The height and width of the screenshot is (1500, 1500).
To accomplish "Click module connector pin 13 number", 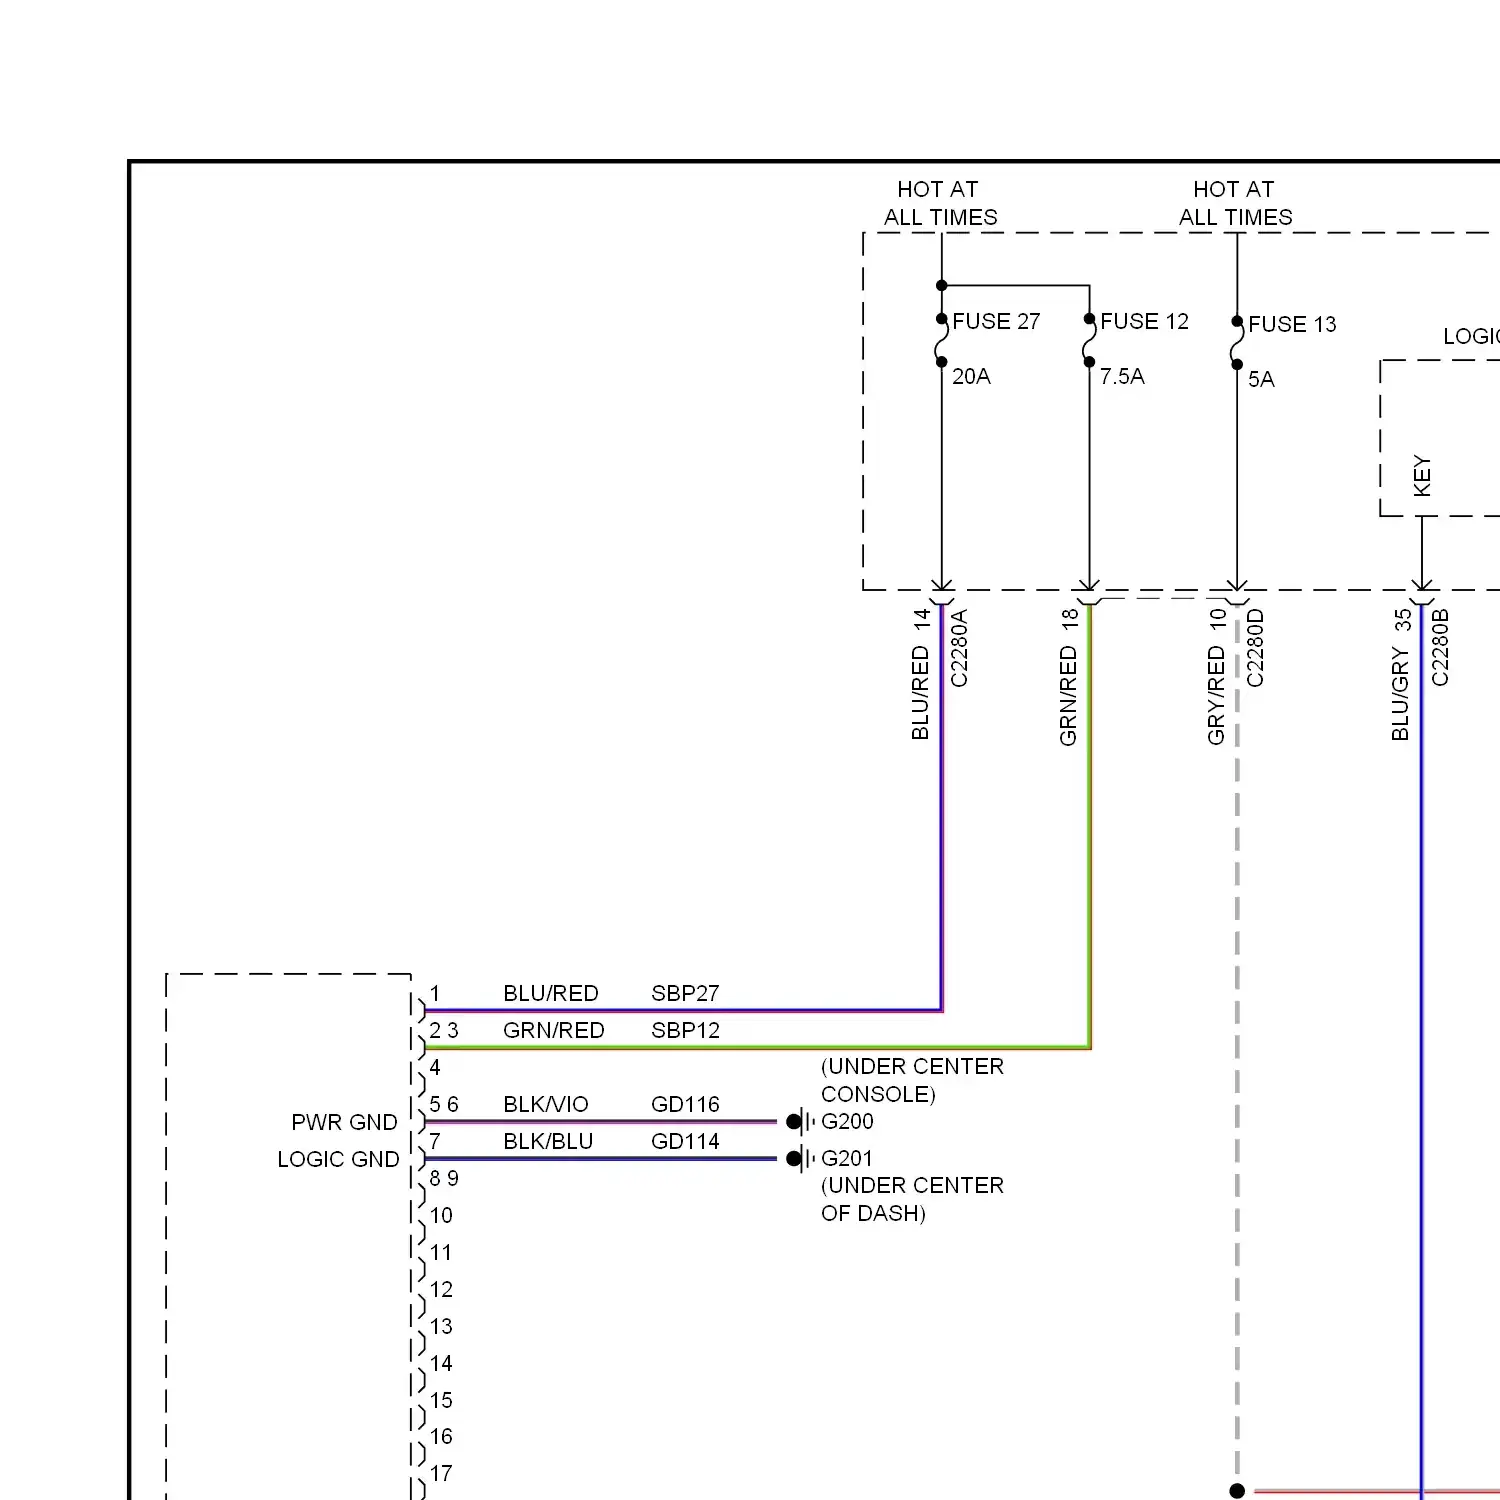I will point(441,1326).
